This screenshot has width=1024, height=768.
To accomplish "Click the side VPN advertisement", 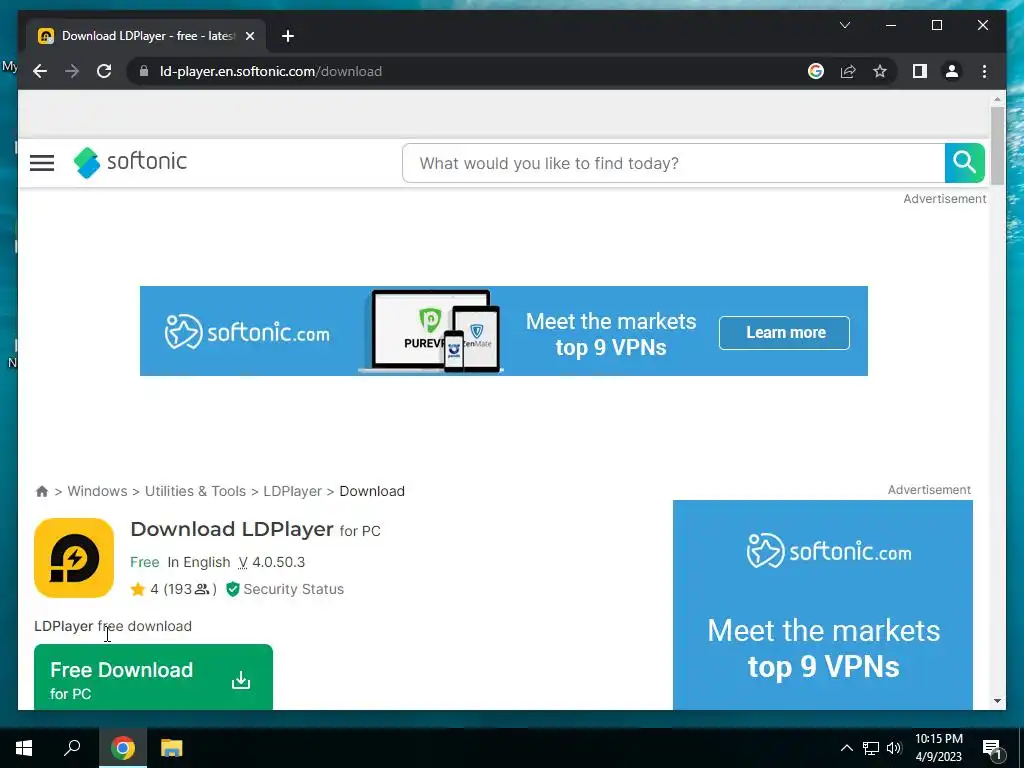I will [x=823, y=605].
